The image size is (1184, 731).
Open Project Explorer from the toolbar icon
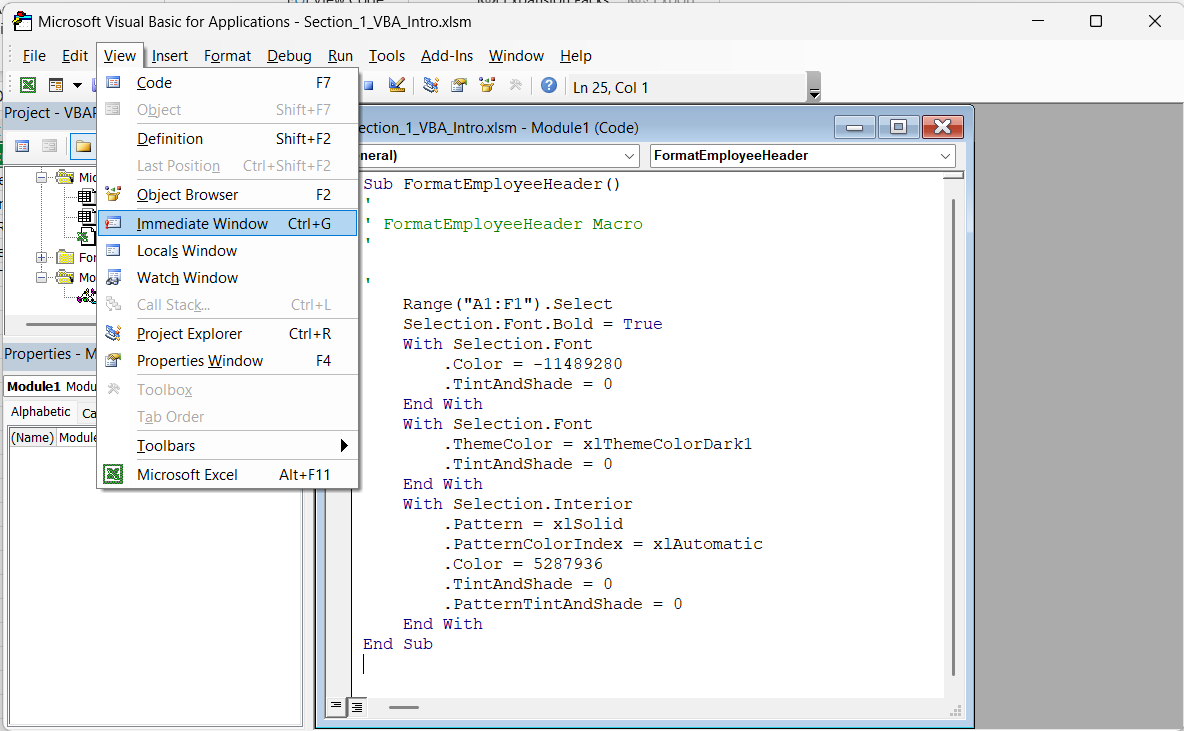[x=431, y=85]
